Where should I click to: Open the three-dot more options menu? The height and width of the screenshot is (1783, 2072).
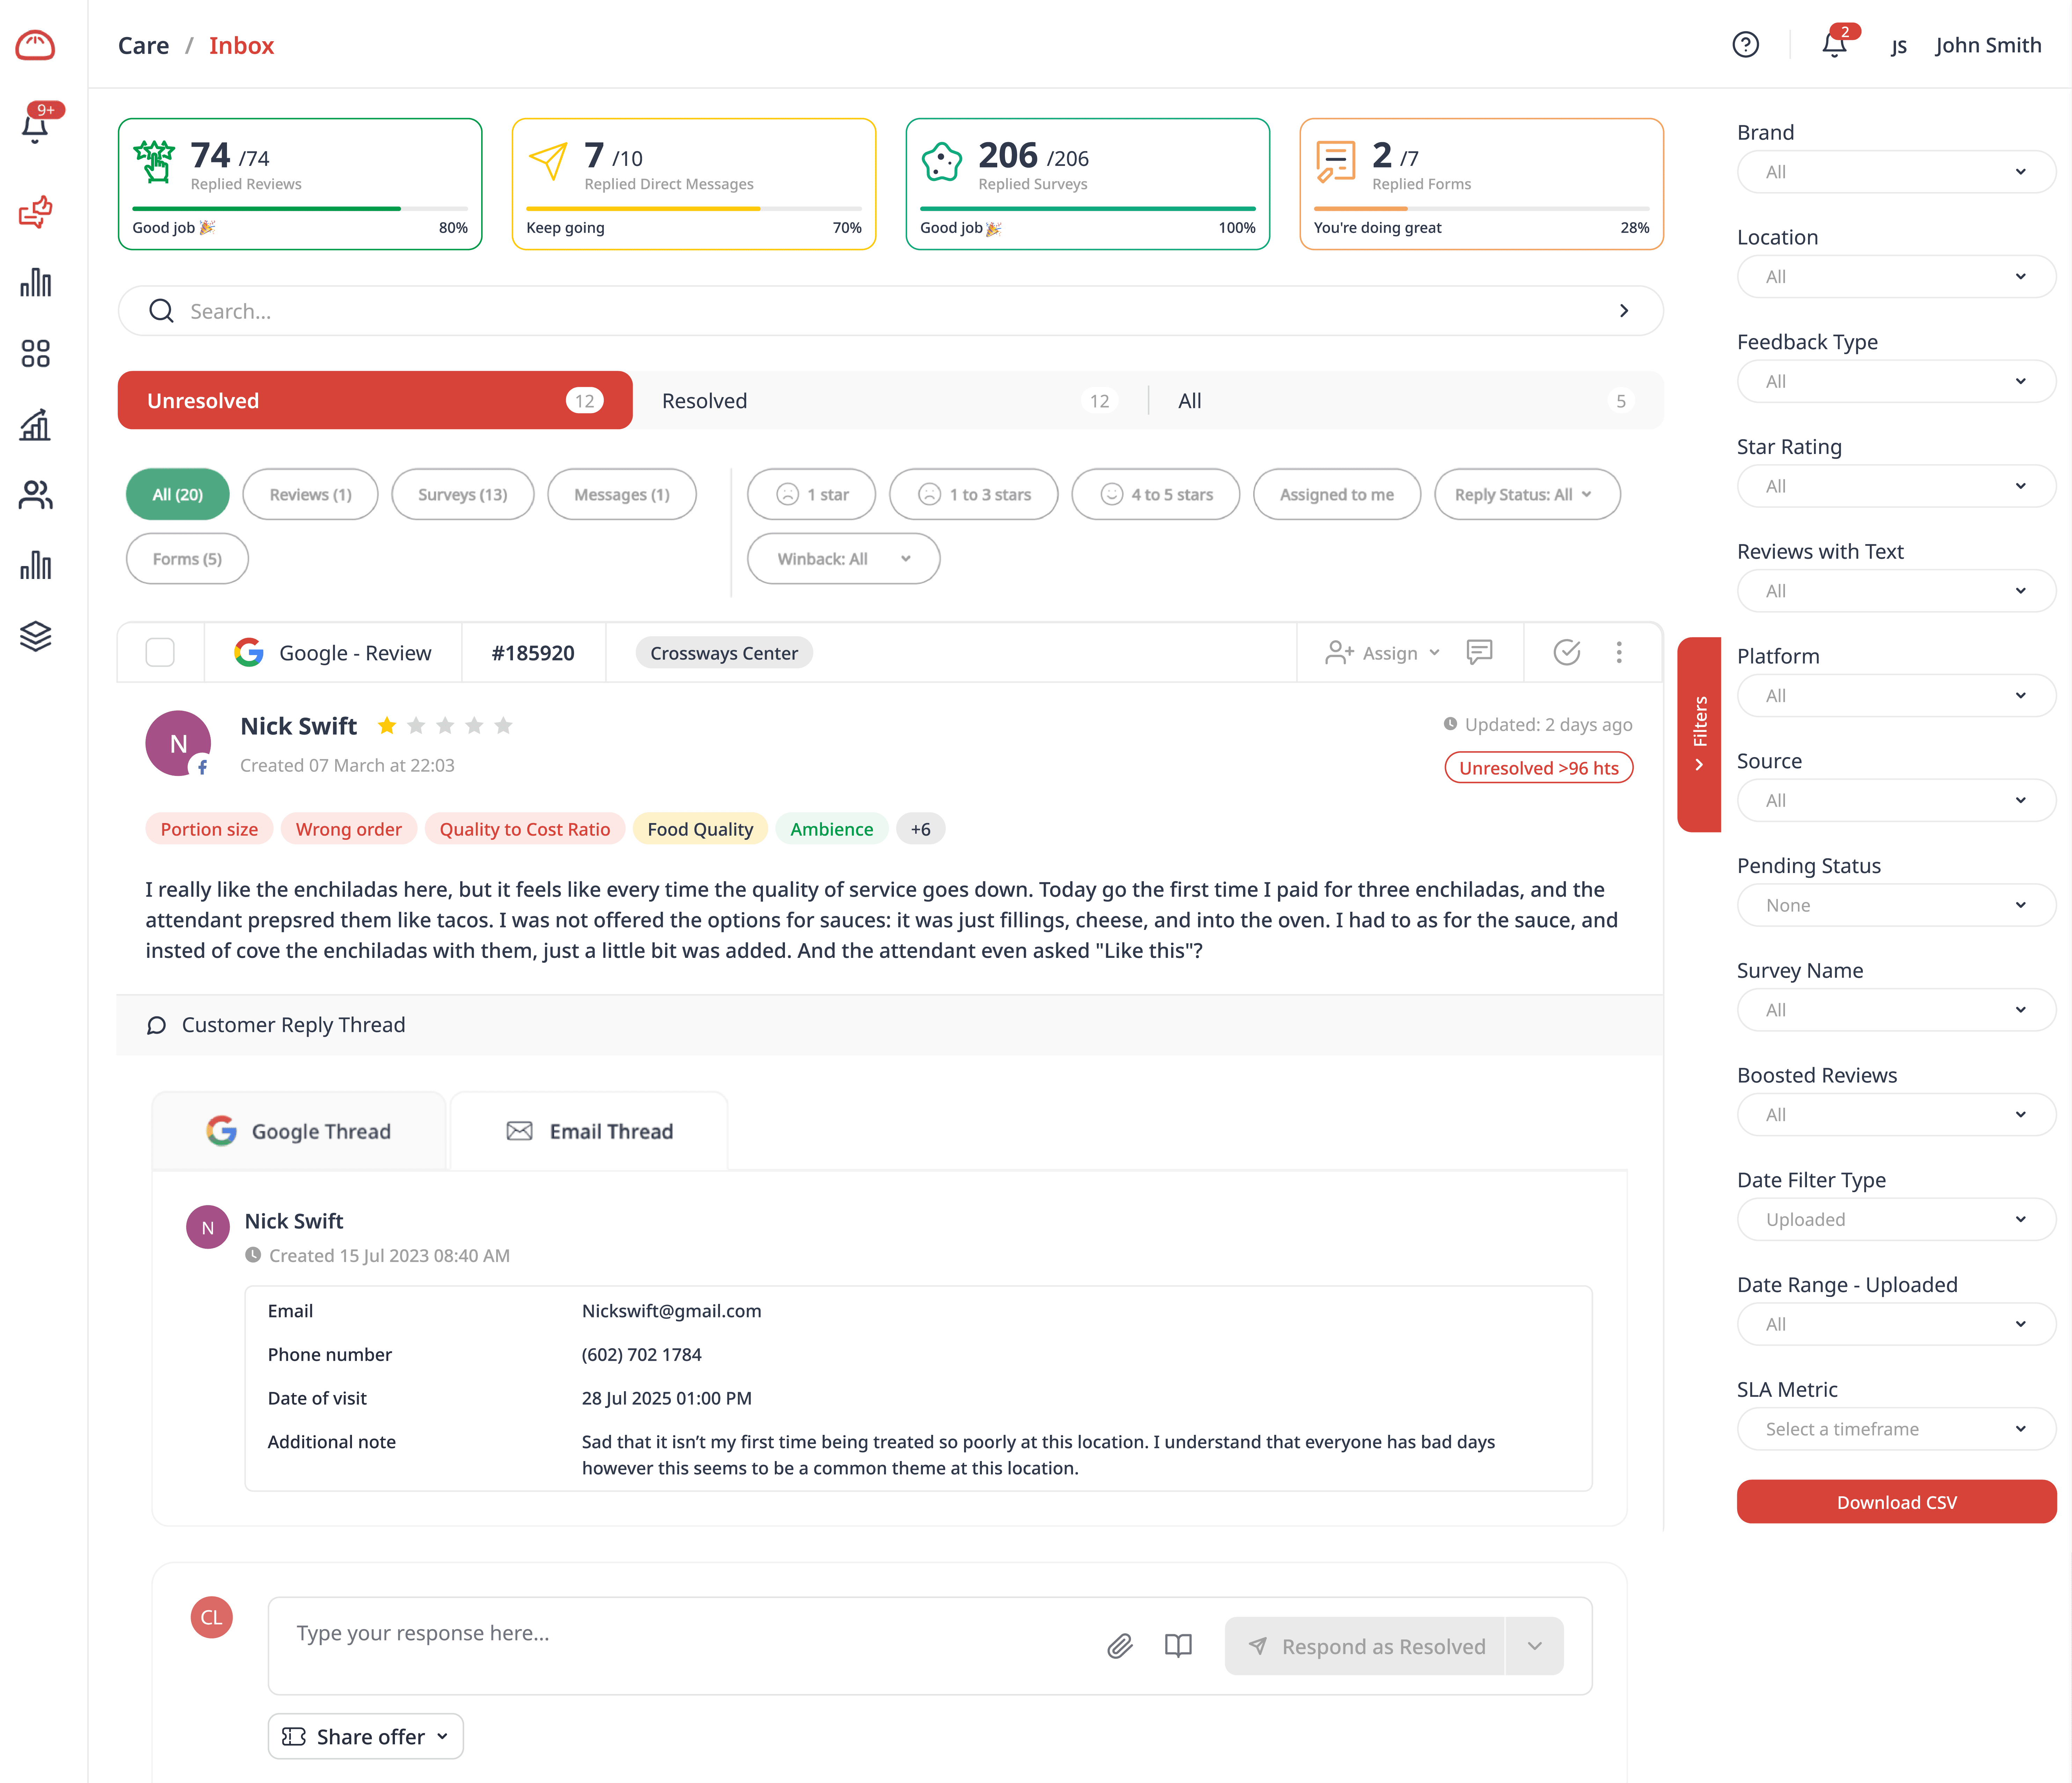(x=1619, y=653)
